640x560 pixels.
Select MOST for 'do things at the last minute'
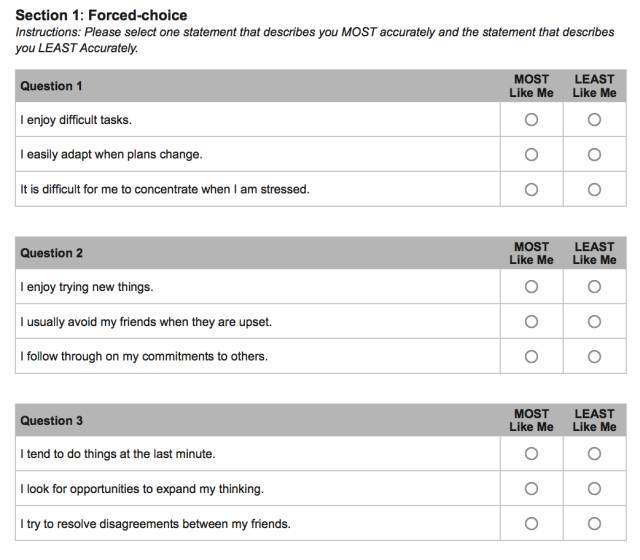(x=531, y=454)
